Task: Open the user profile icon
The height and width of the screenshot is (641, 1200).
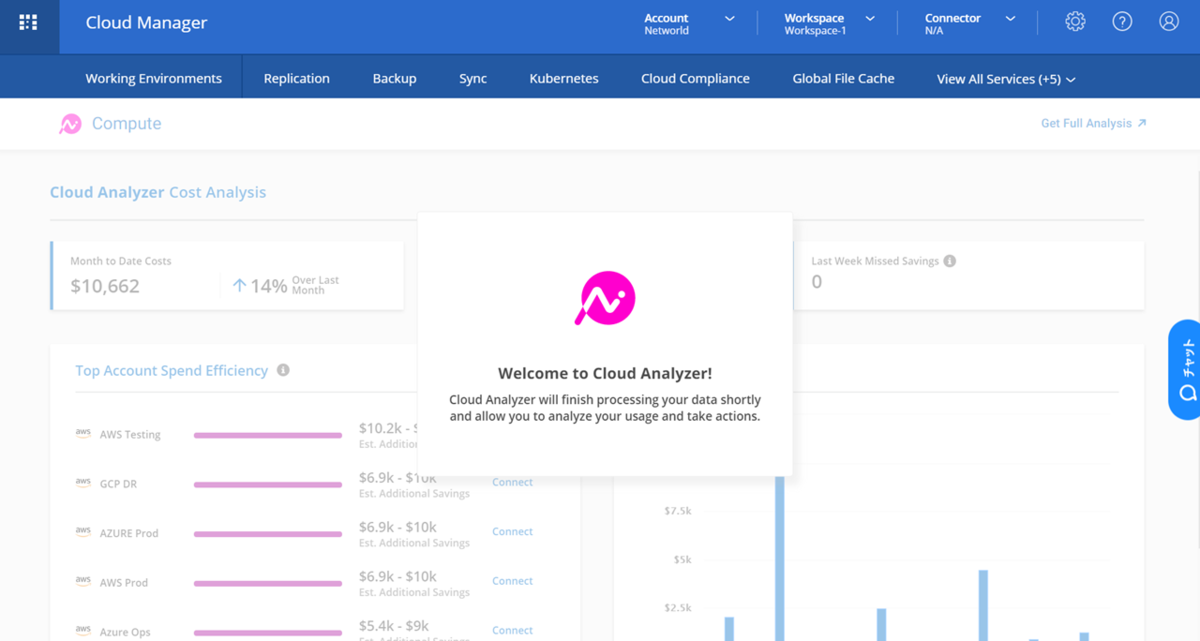Action: 1169,21
